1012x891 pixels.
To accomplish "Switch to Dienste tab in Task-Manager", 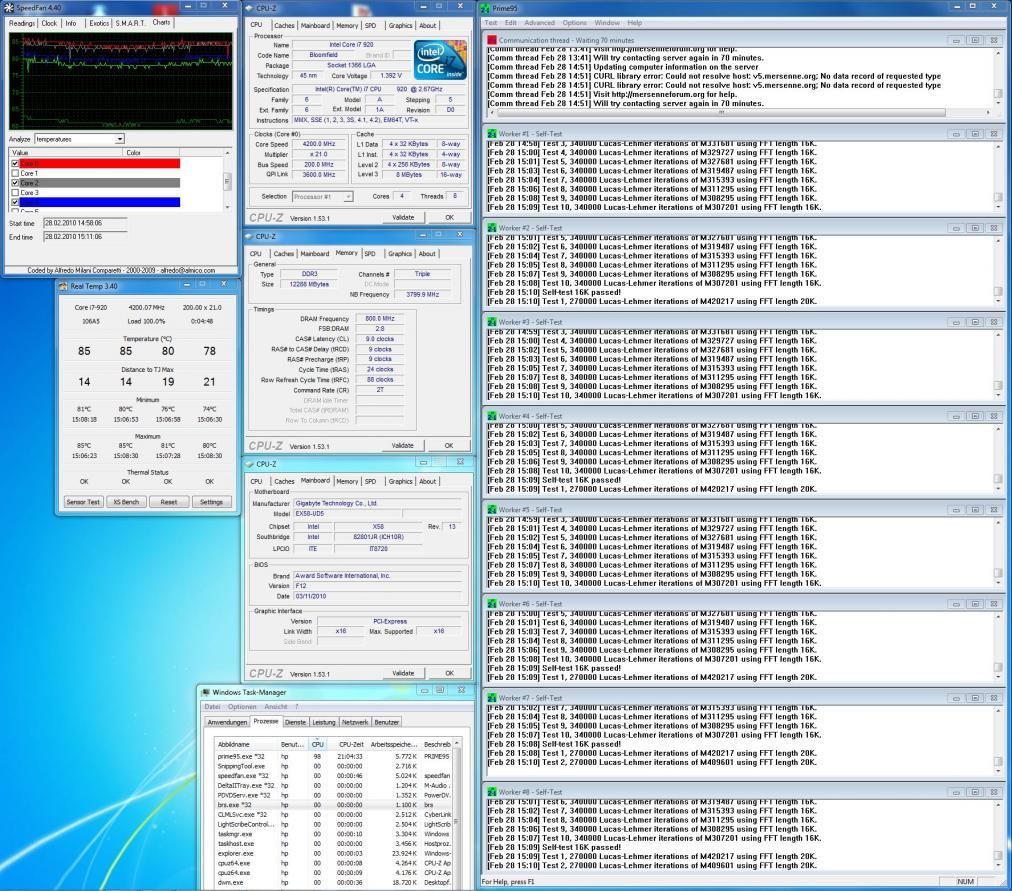I will pyautogui.click(x=295, y=723).
